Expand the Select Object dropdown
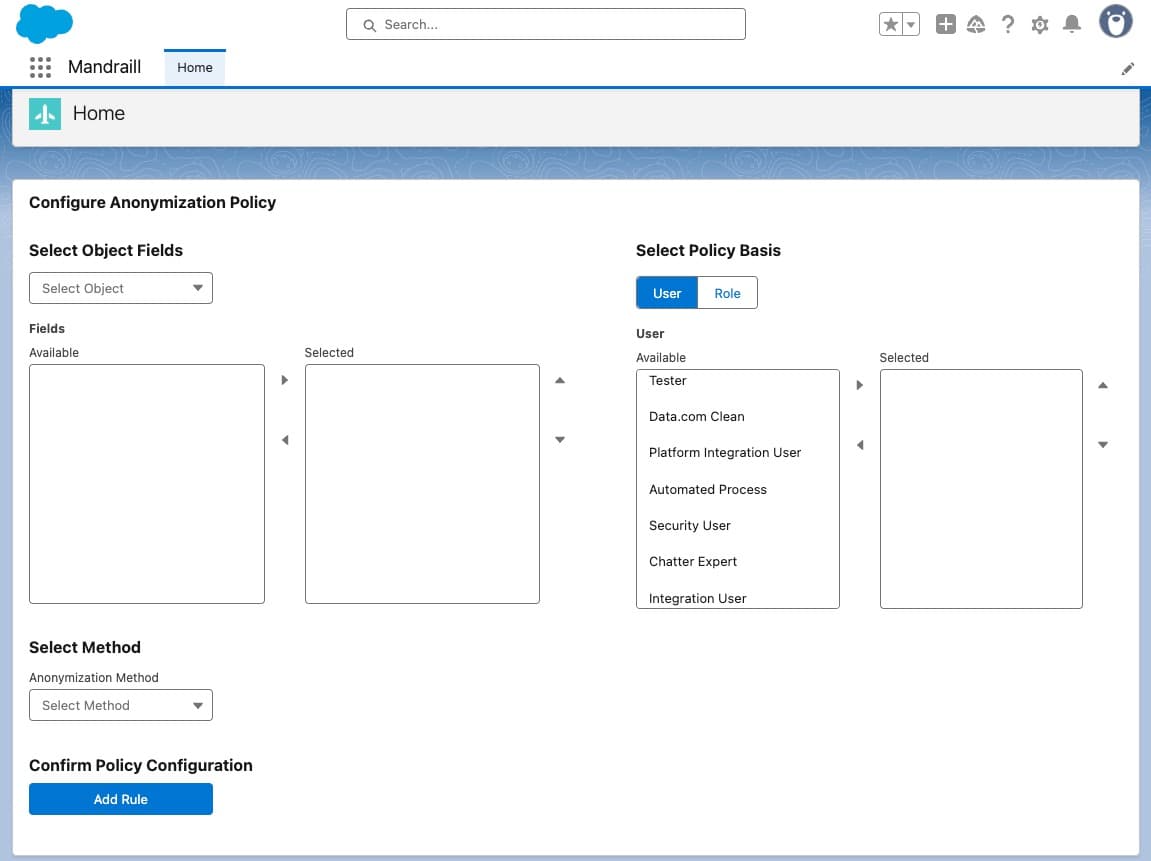 tap(121, 288)
